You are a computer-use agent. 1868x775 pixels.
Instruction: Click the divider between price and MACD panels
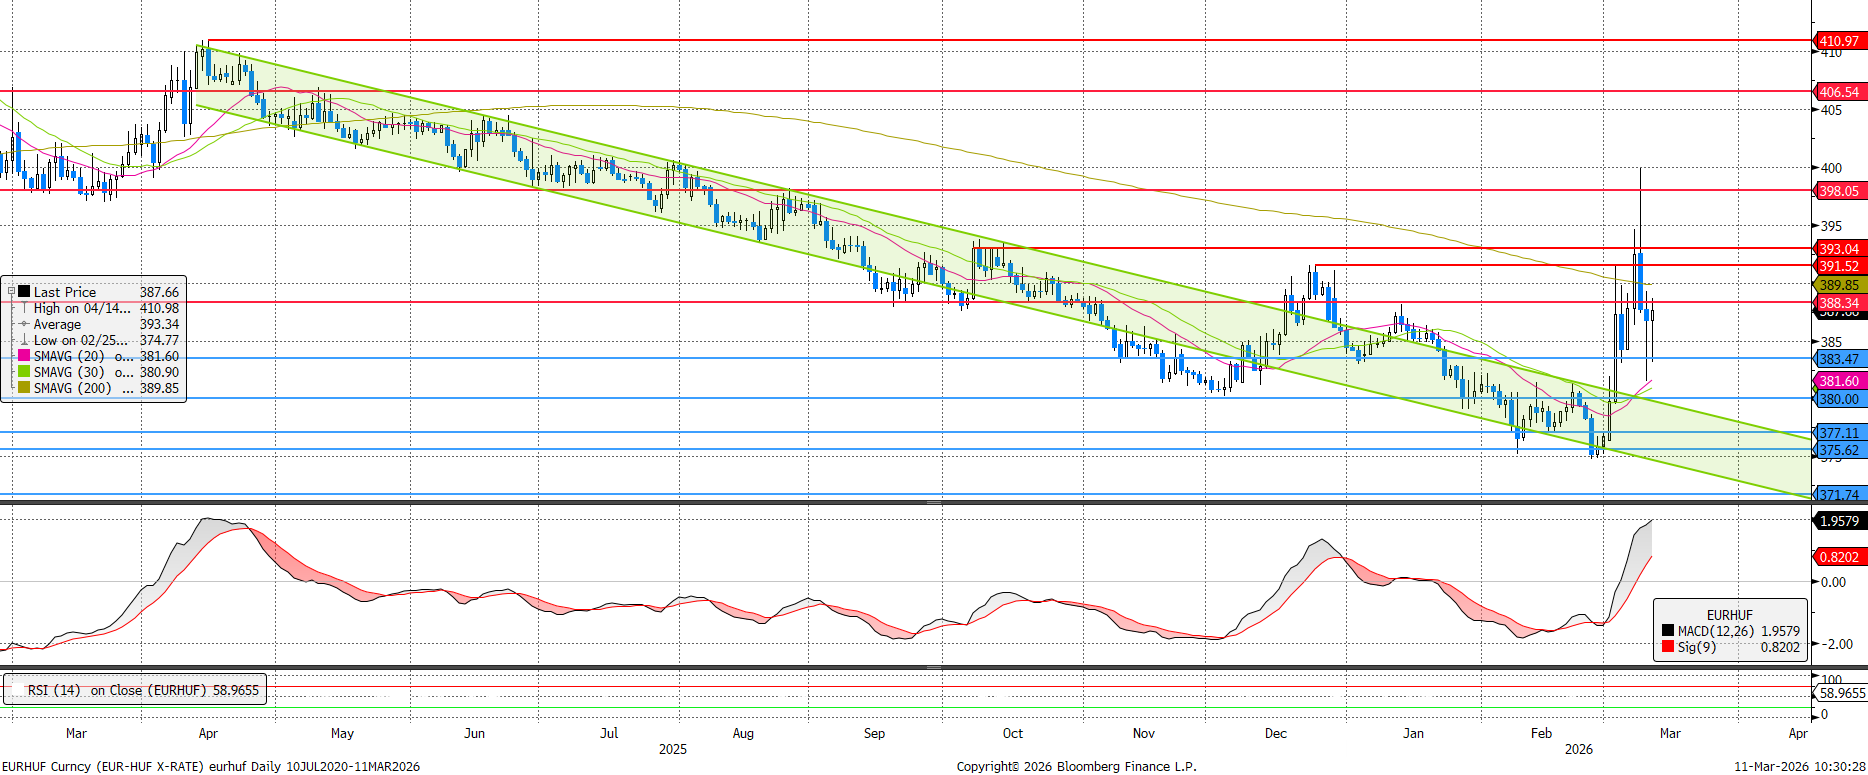(932, 502)
